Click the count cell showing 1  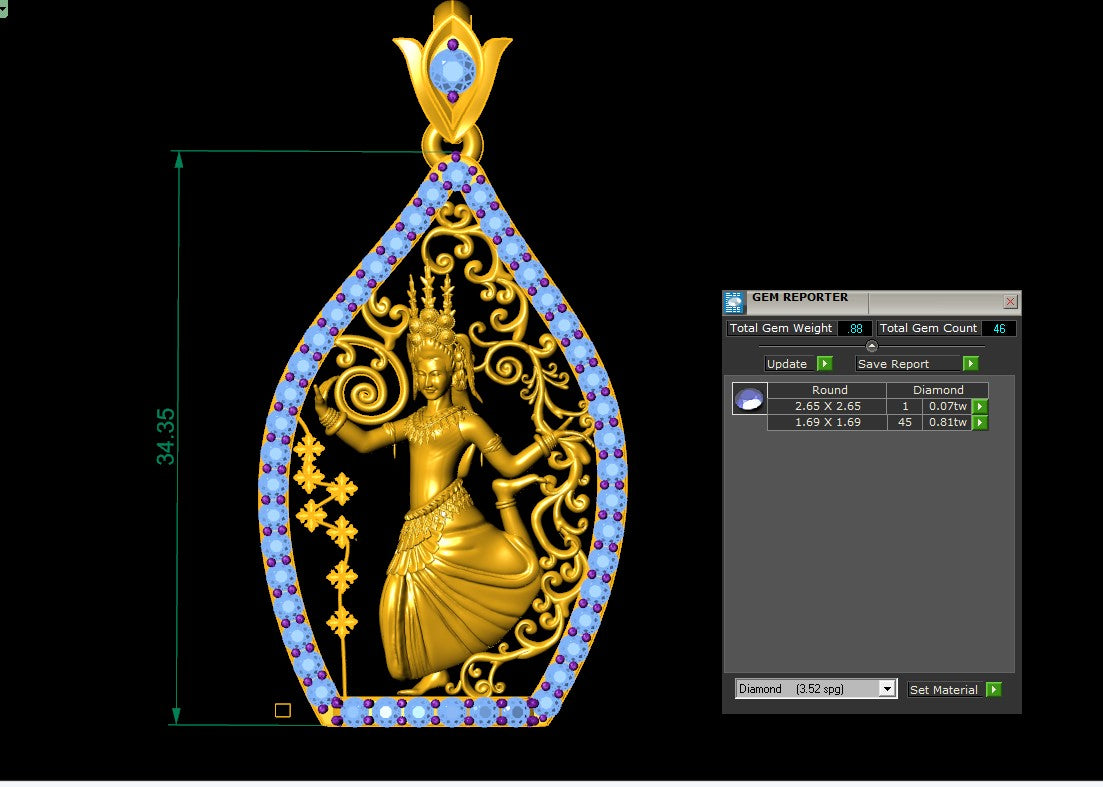pos(905,407)
